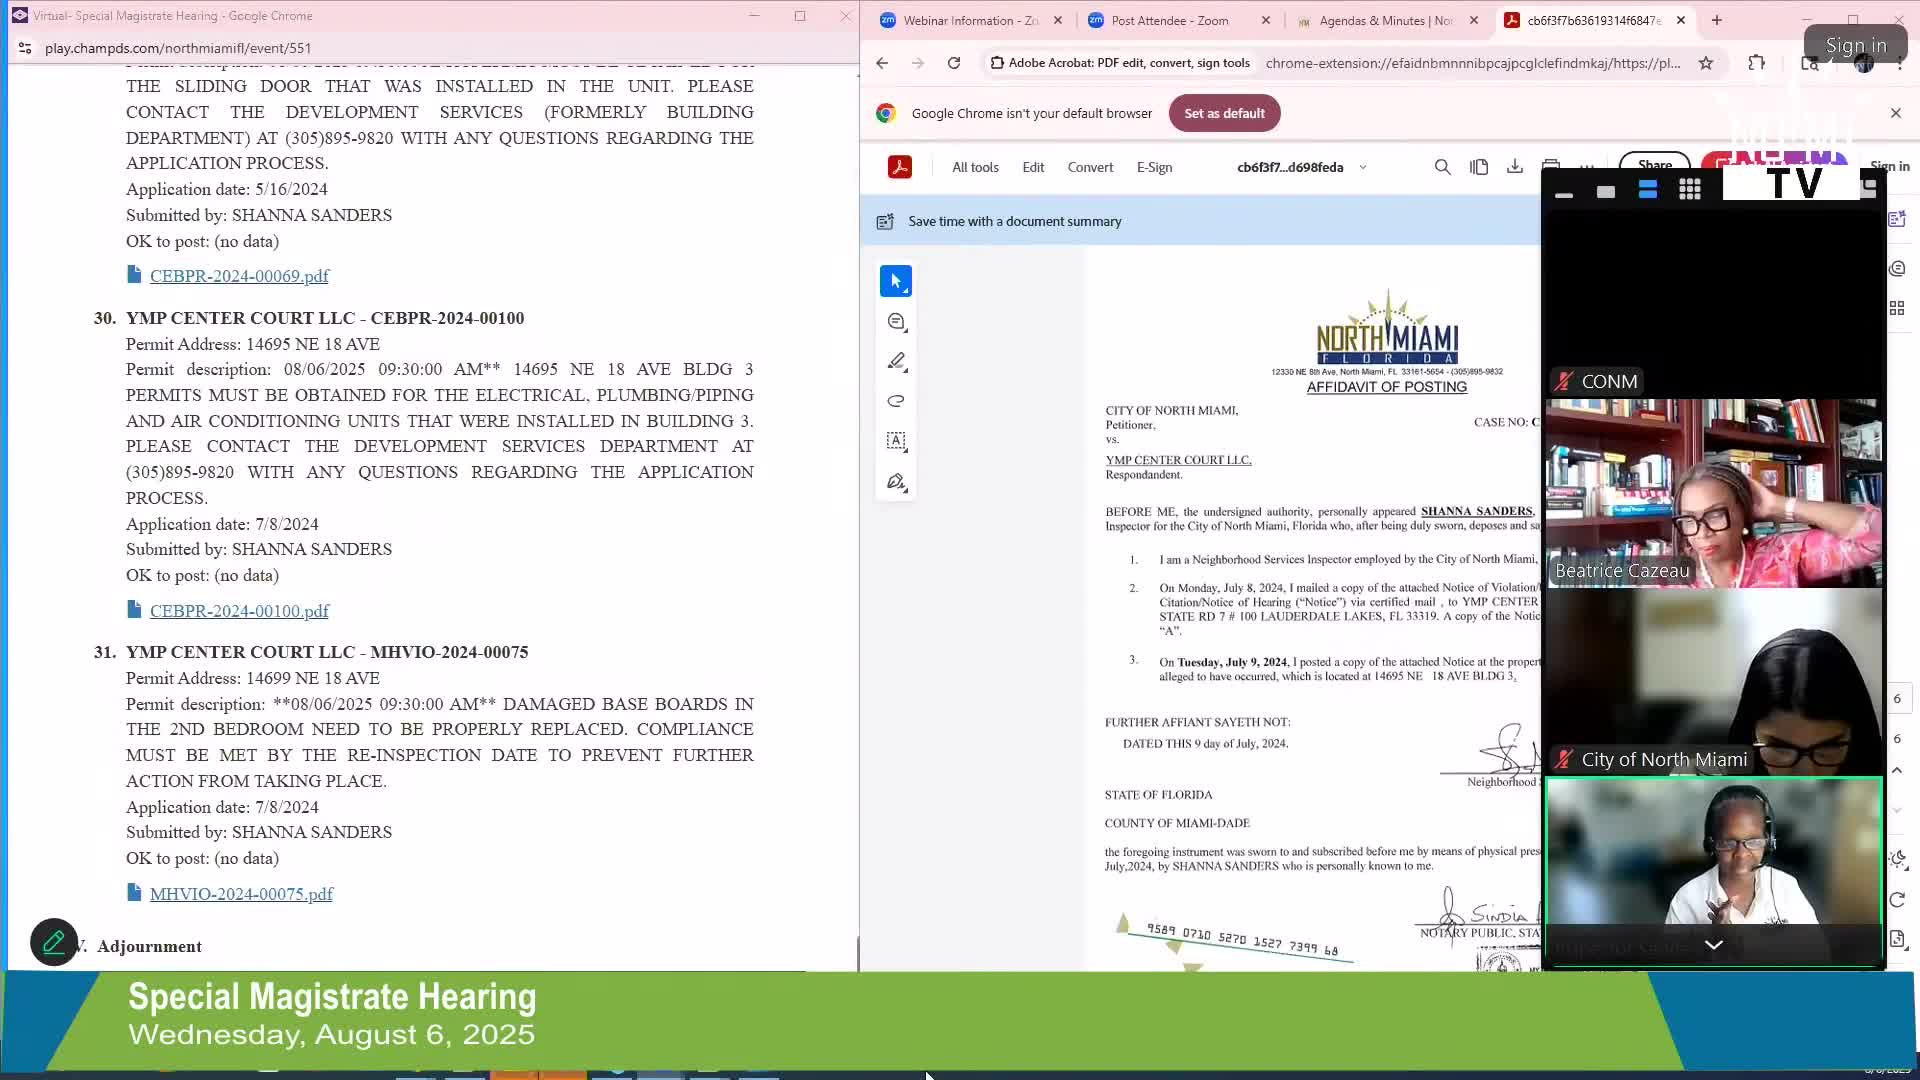The image size is (1920, 1080).
Task: Switch Zoom panel to single speaker view
Action: (1606, 192)
